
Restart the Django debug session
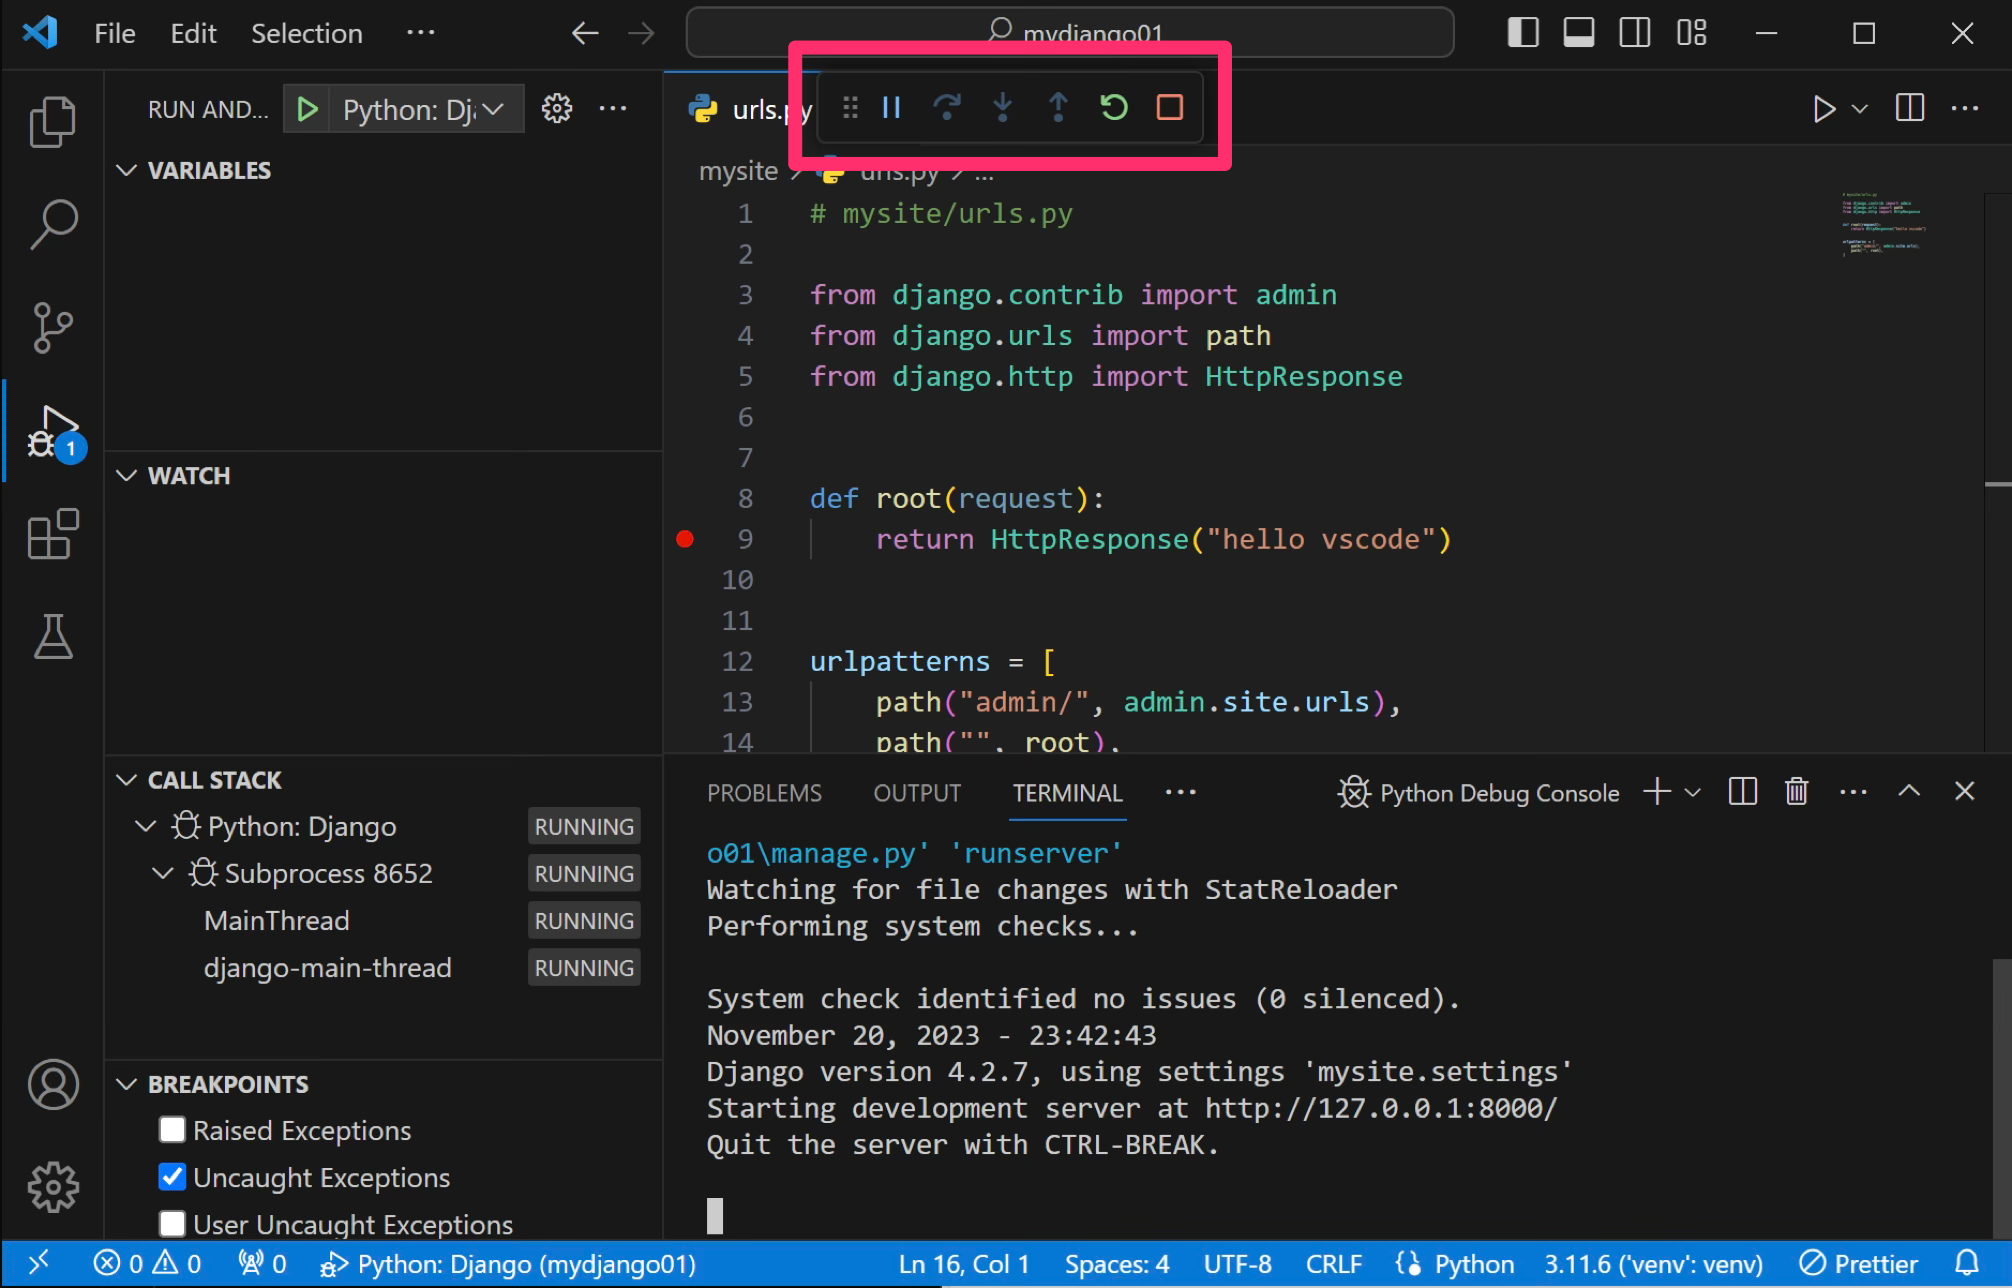tap(1114, 108)
